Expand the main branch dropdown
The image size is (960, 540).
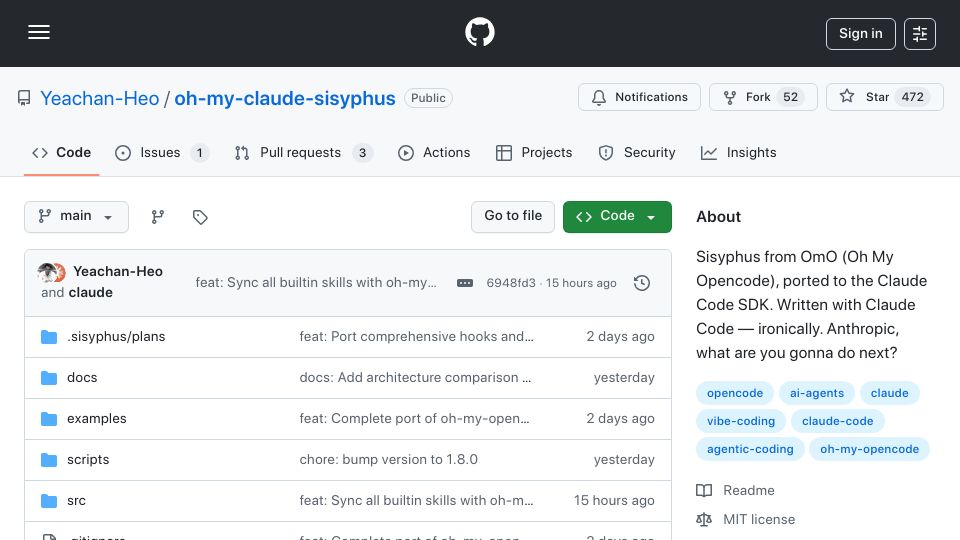click(x=76, y=217)
